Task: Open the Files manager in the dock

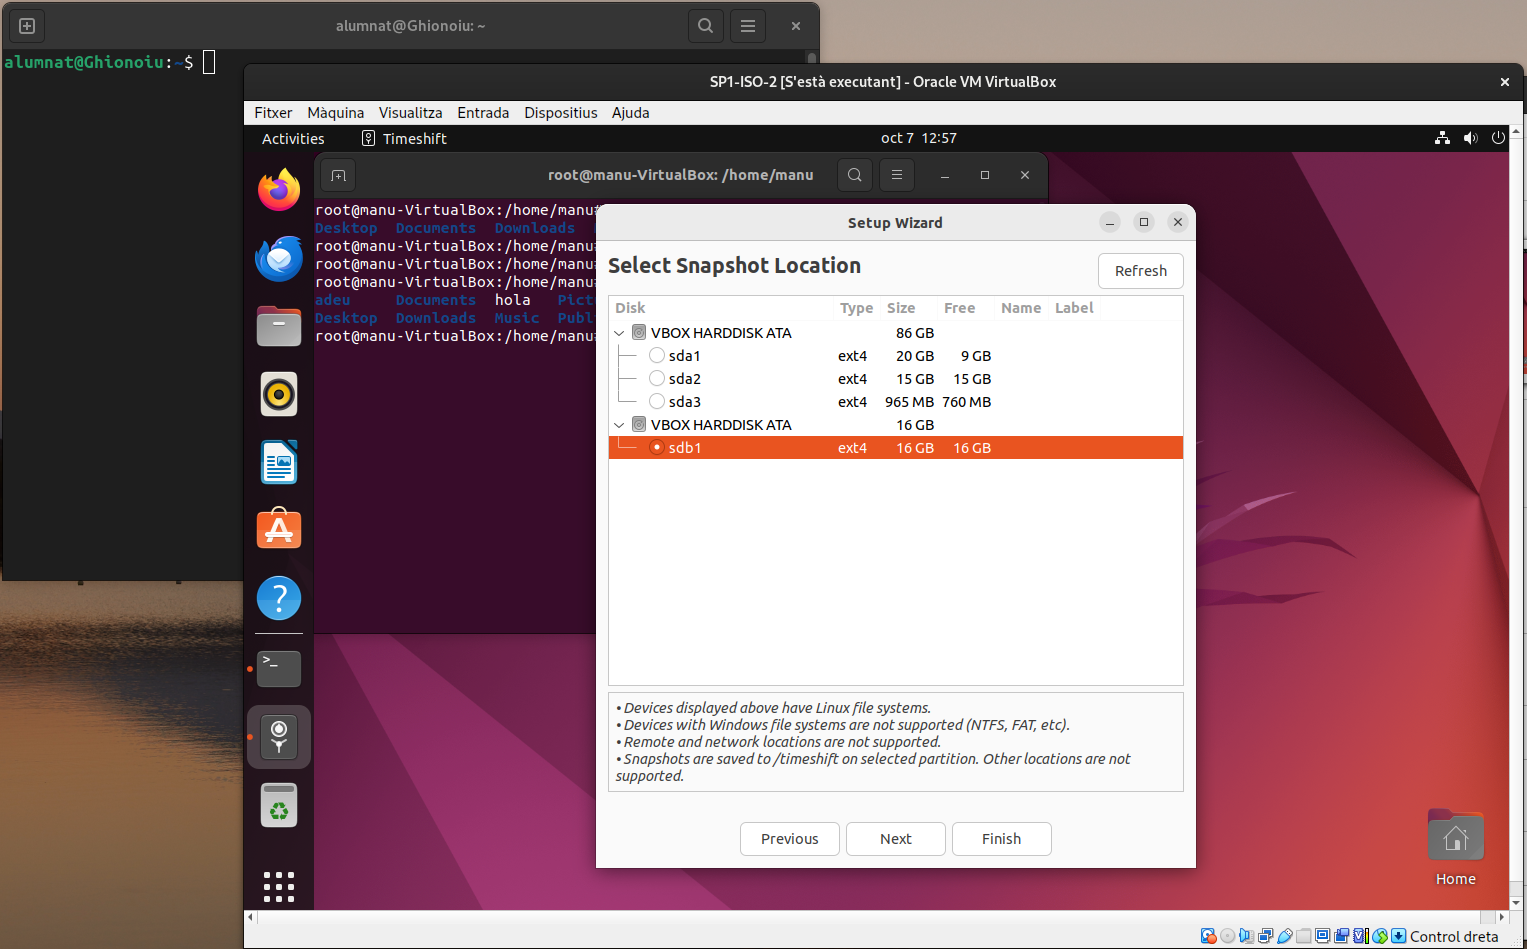Action: click(x=279, y=326)
